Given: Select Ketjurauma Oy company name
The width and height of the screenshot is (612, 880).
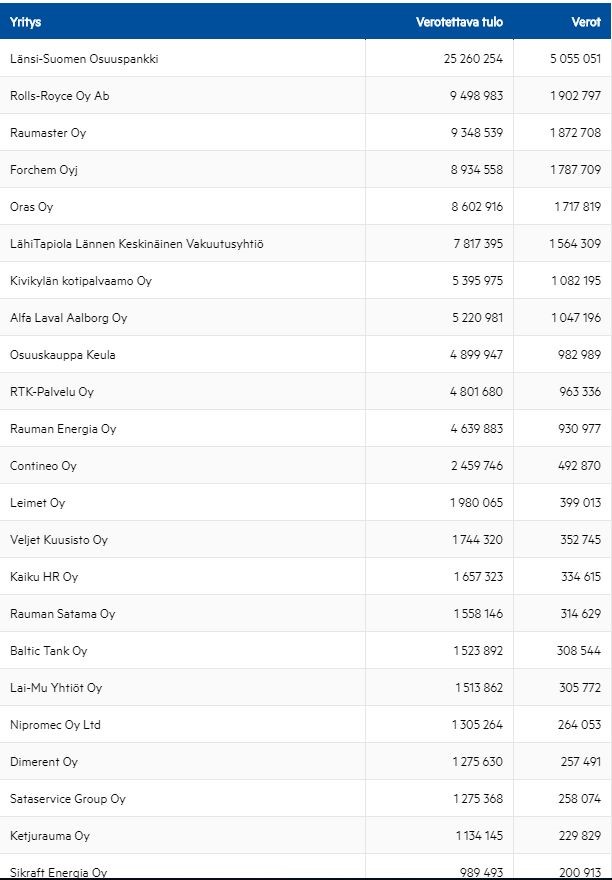Looking at the screenshot, I should pyautogui.click(x=50, y=836).
